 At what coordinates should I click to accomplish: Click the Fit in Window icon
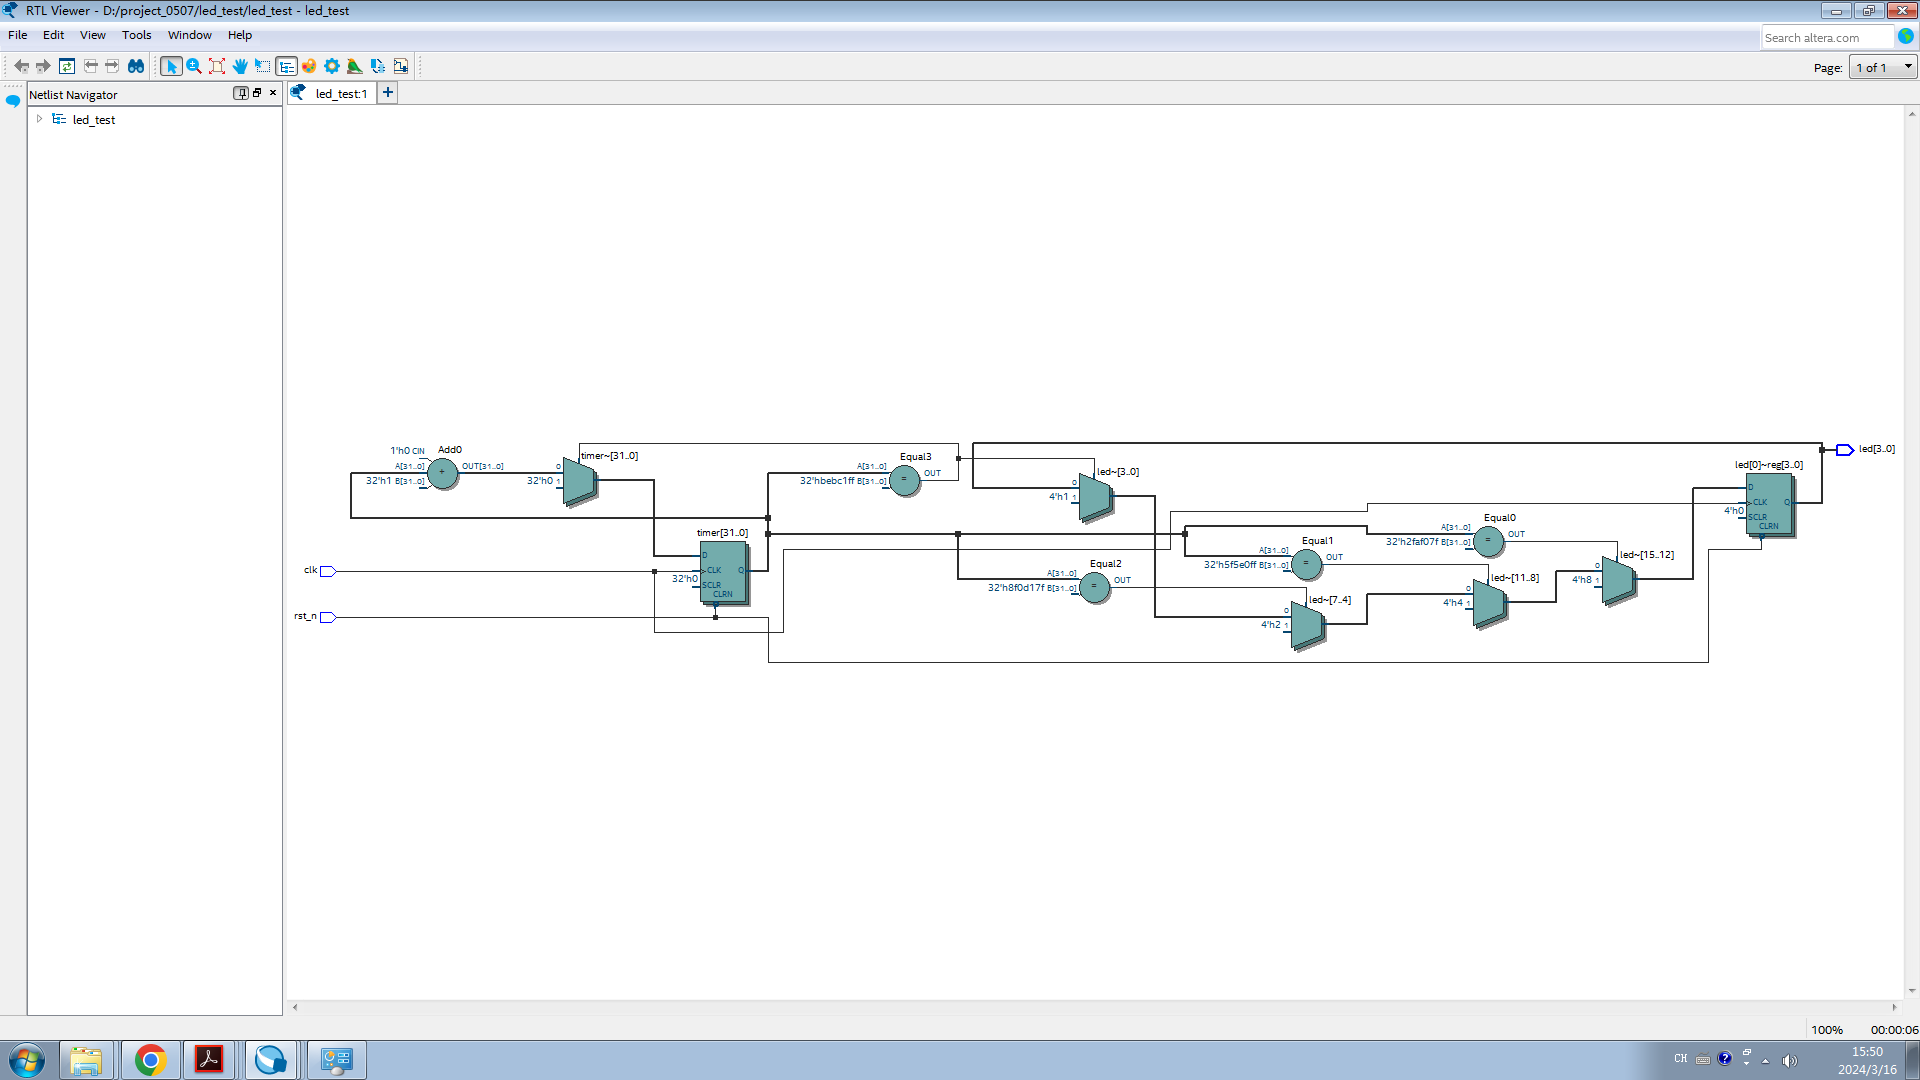point(217,66)
